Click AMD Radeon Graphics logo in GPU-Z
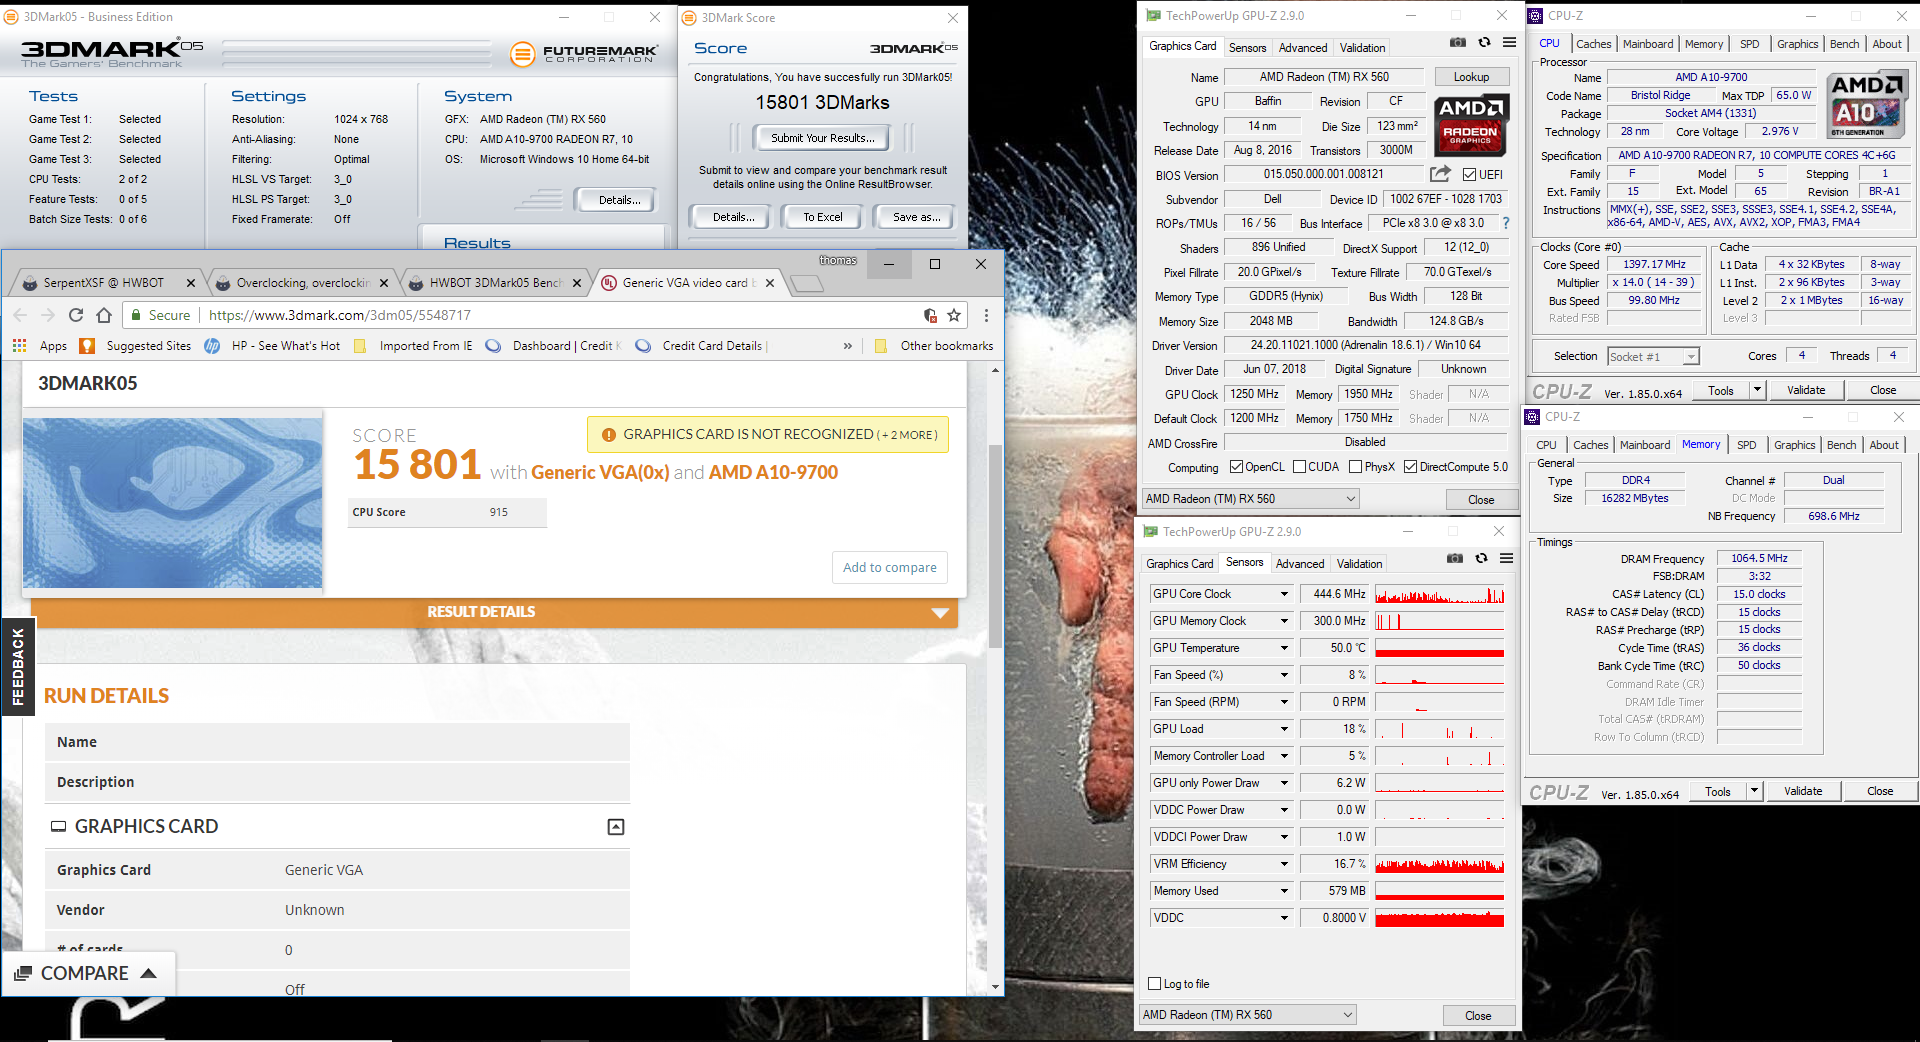 1470,124
